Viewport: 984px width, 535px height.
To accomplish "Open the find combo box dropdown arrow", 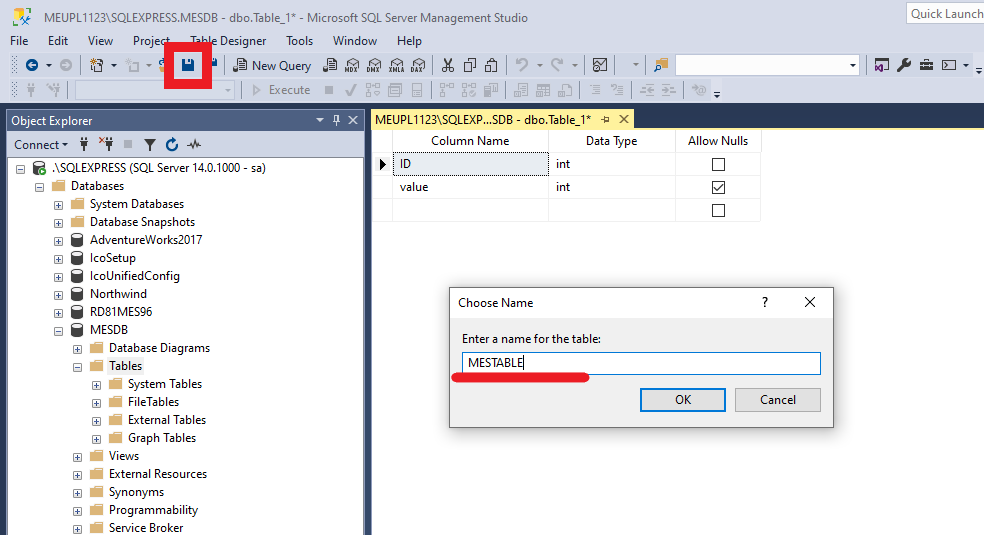I will point(852,65).
